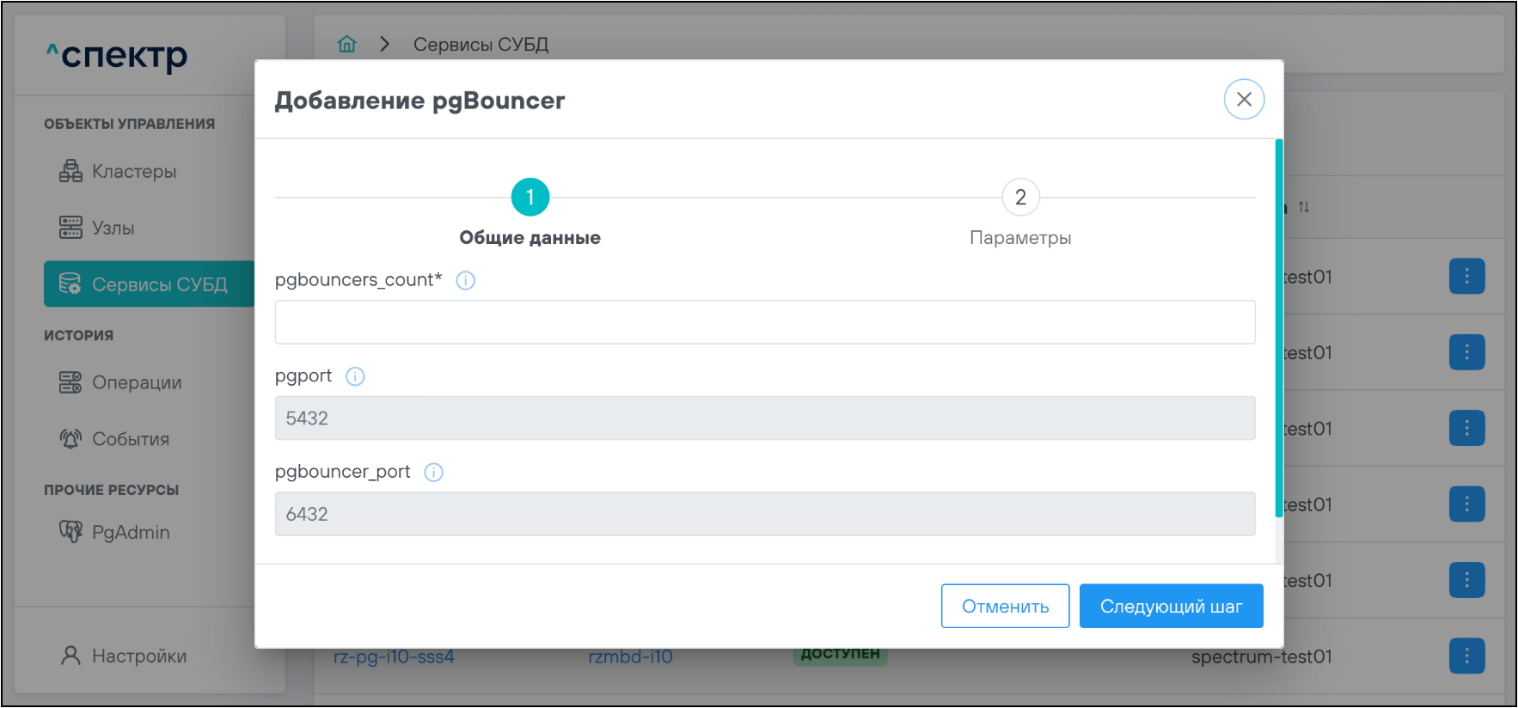Open rz-pg-i10-sss4 service link
1518x708 pixels.
tap(394, 657)
